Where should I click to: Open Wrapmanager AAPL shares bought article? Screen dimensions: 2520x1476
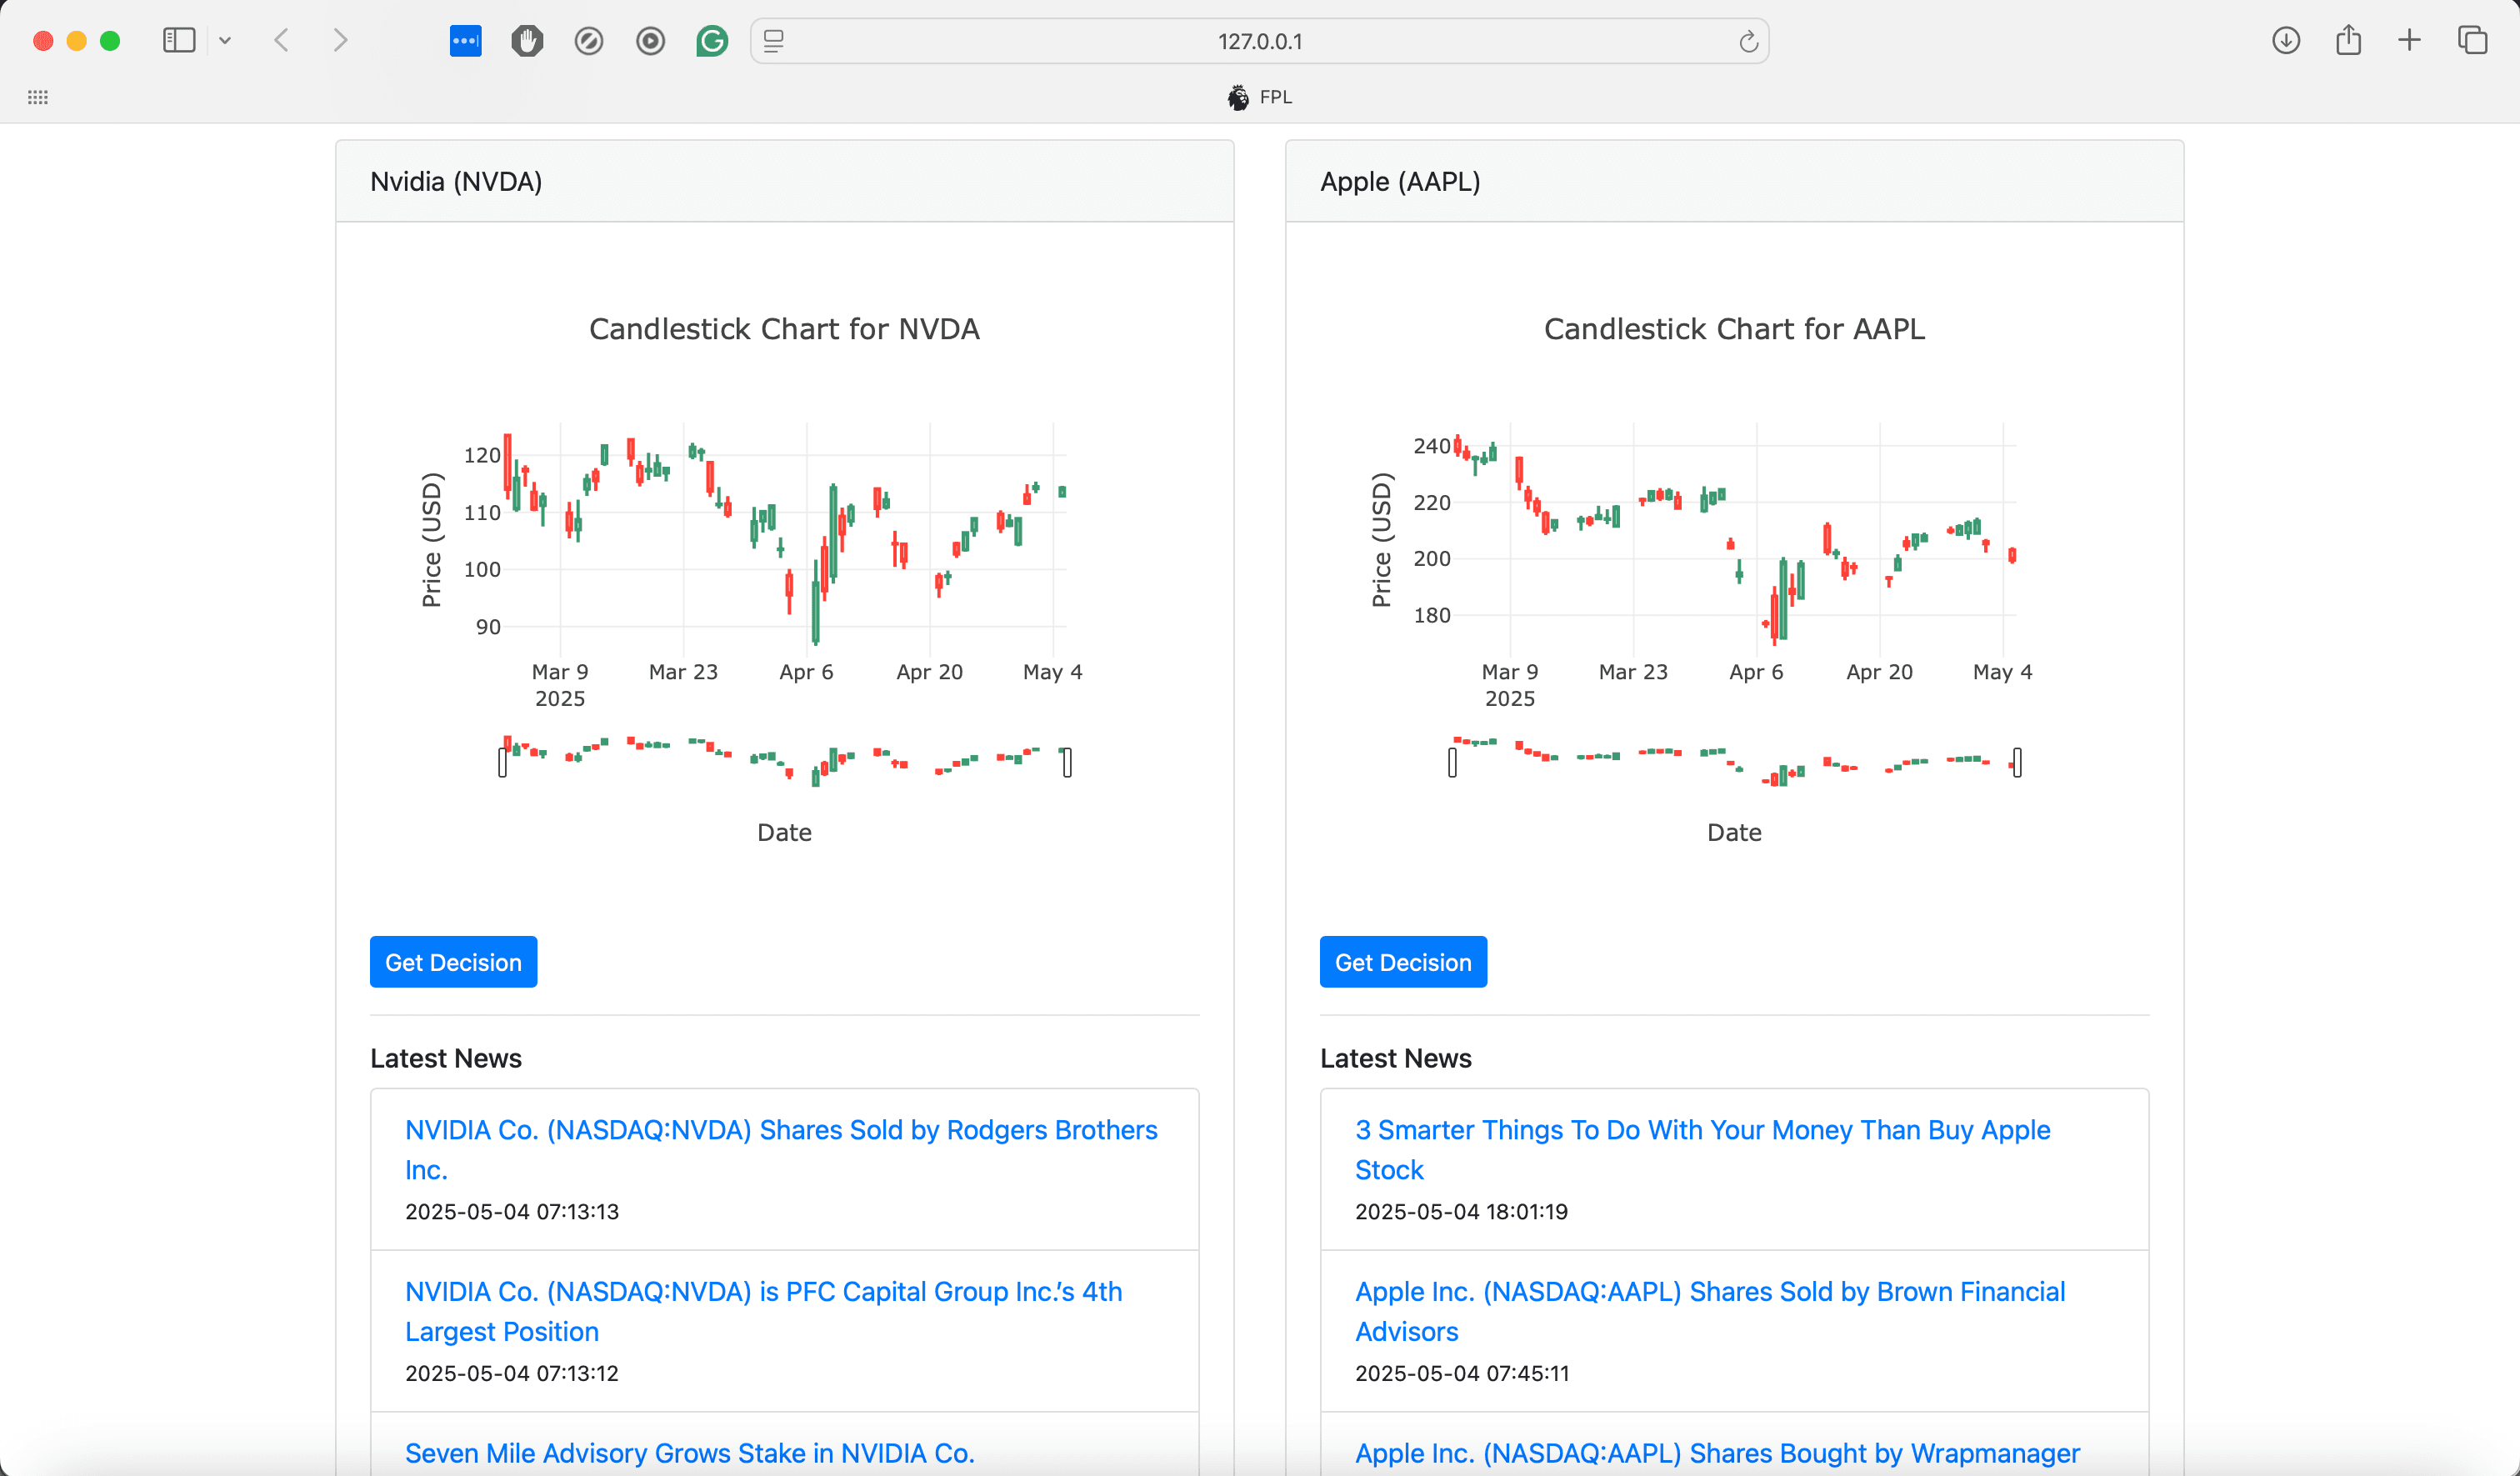coord(1717,1453)
